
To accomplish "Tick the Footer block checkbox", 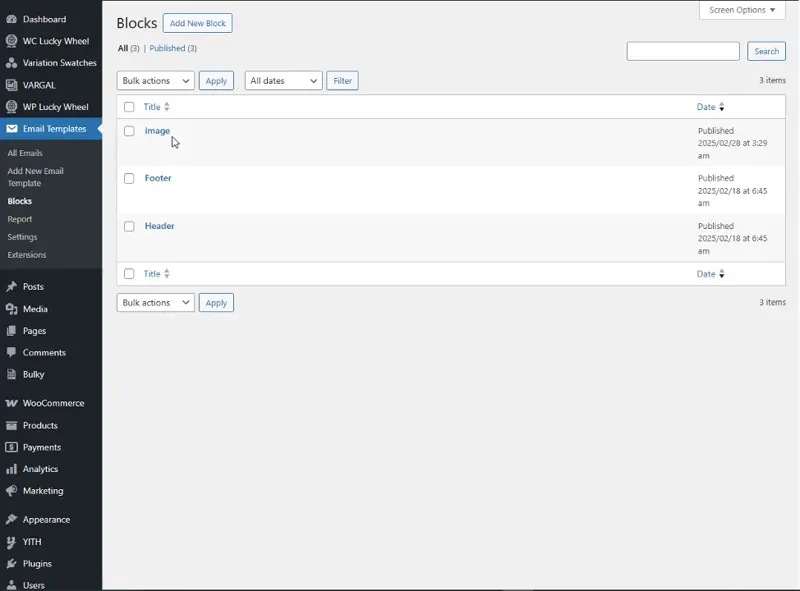I will [x=129, y=178].
